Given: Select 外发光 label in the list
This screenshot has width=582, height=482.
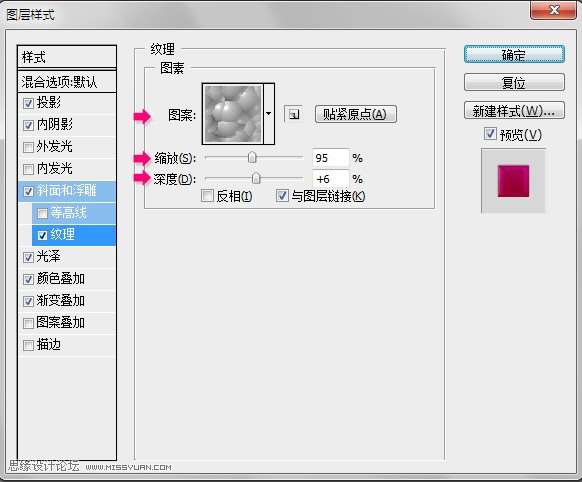Looking at the screenshot, I should [x=55, y=147].
